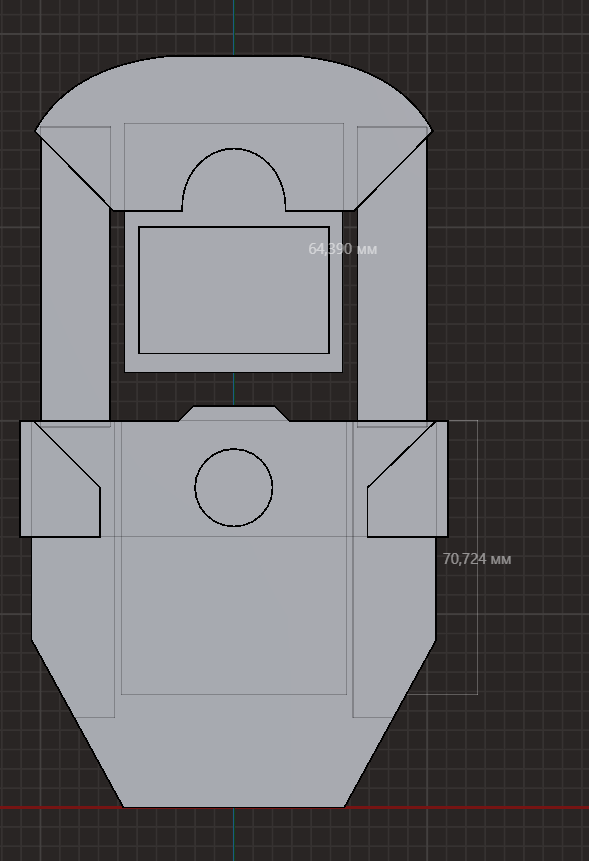Click the circle in the lower body

coord(233,487)
